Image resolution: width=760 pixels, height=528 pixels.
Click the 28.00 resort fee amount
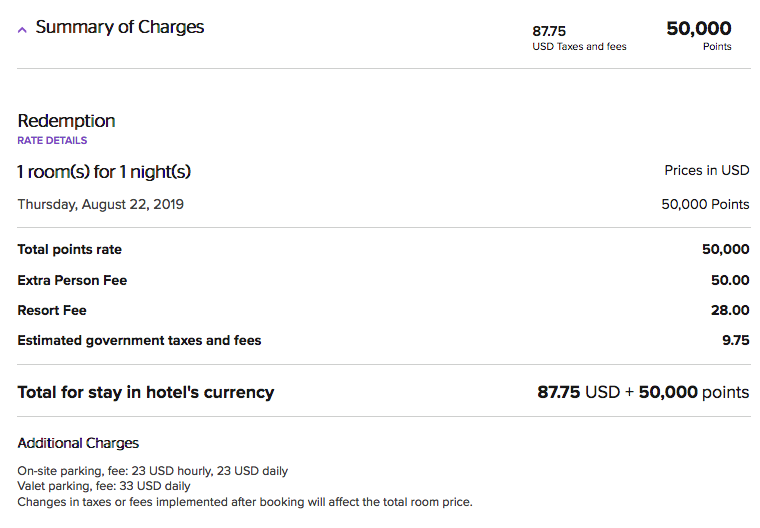tap(730, 310)
